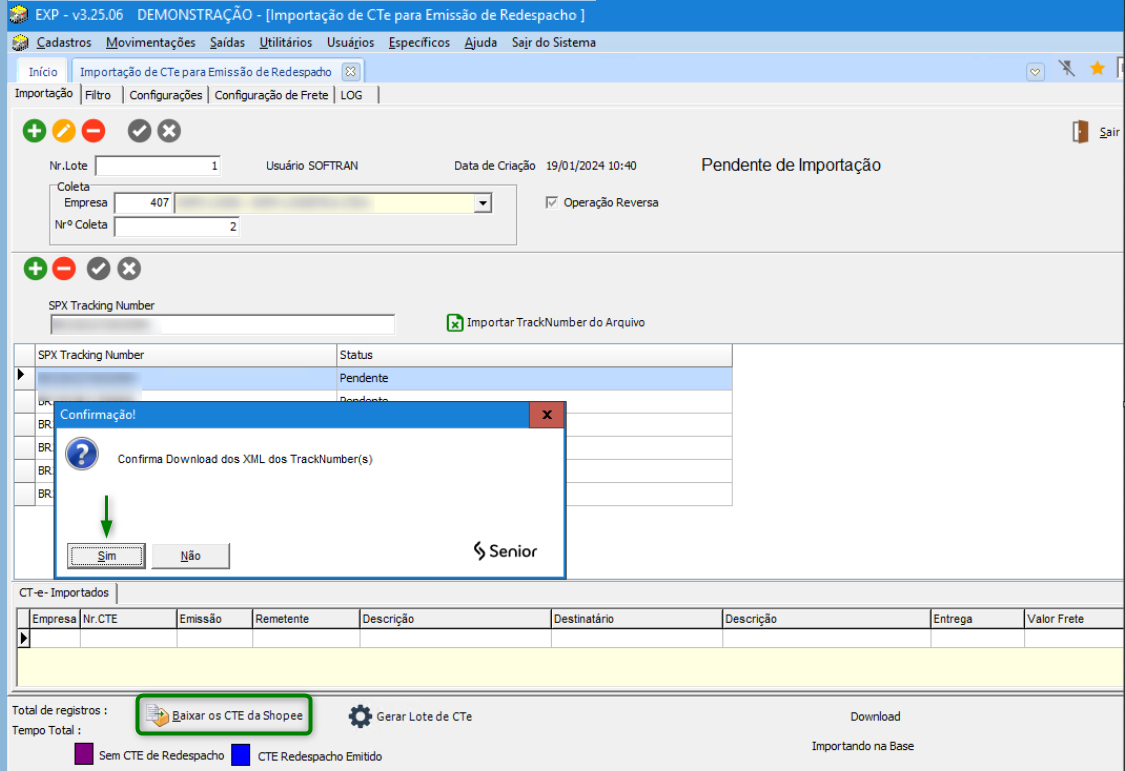Click the purple Sem CTE de Redespacho swatch
The width and height of the screenshot is (1125, 771).
(x=84, y=755)
